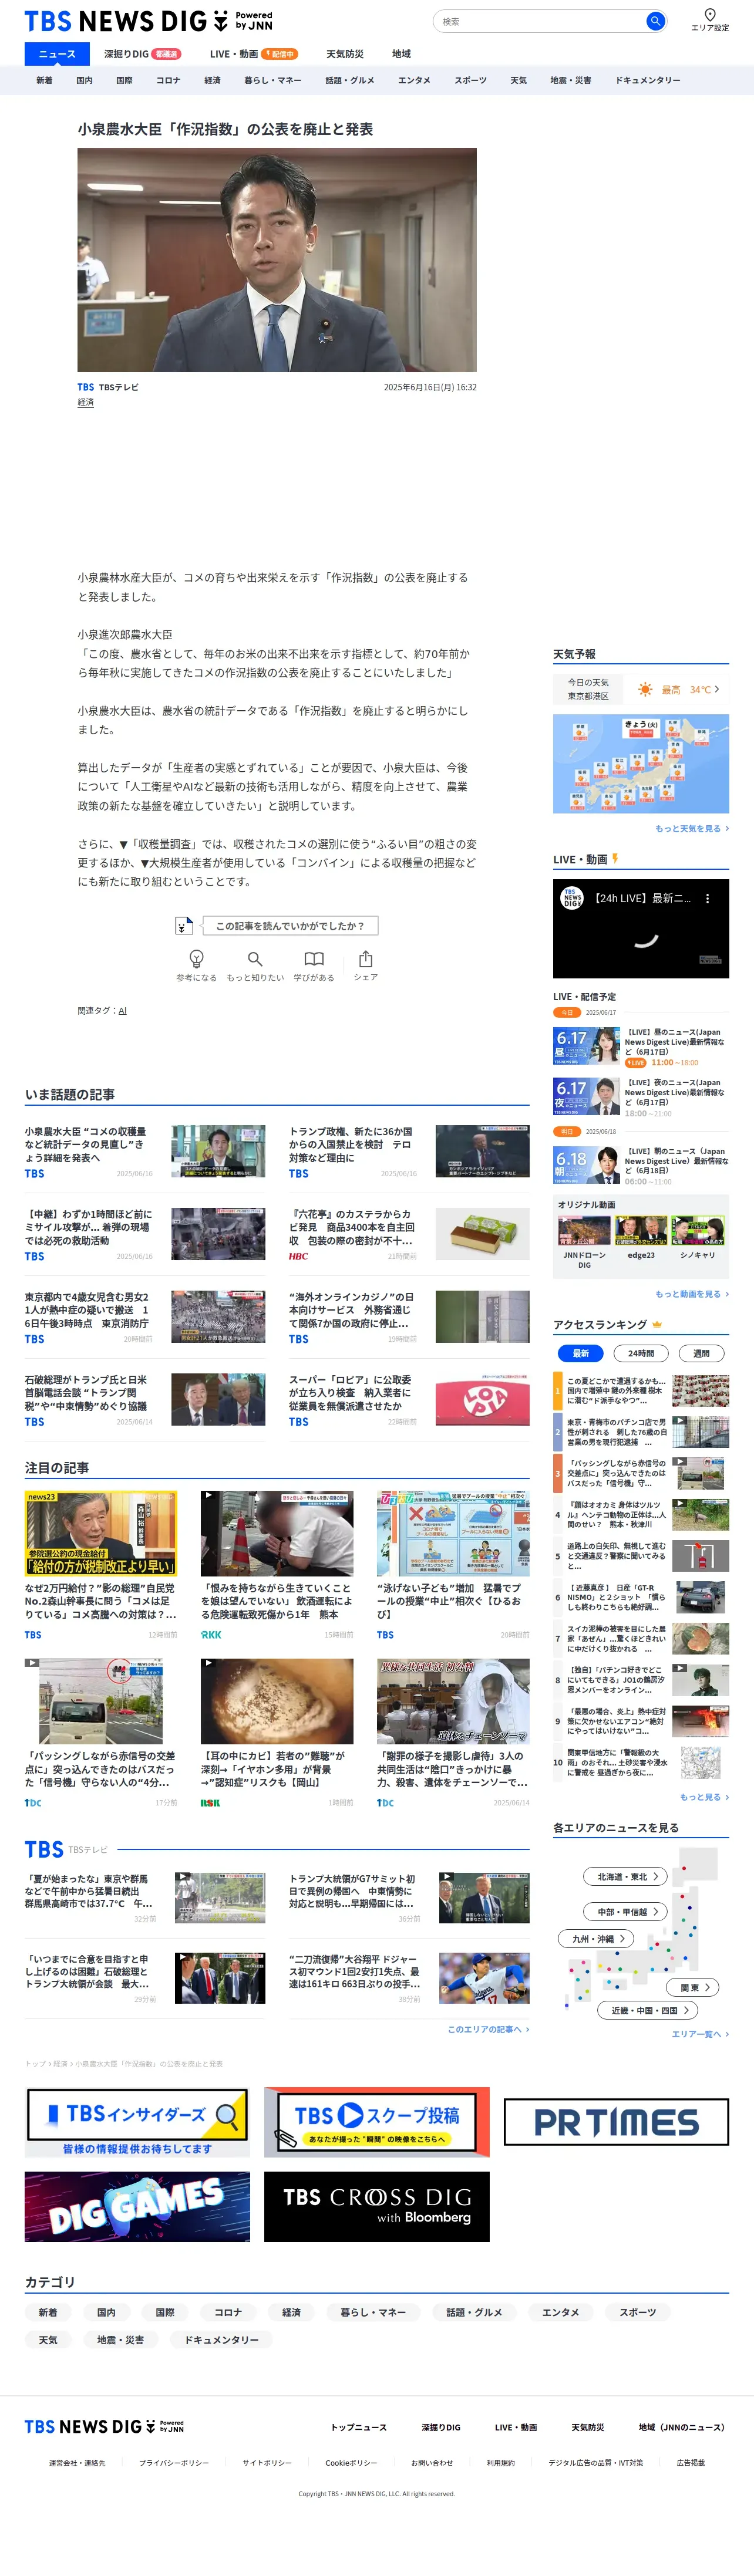This screenshot has width=754, height=2576.
Task: Open the TBSインサイダーズ banner
Action: (x=137, y=2122)
